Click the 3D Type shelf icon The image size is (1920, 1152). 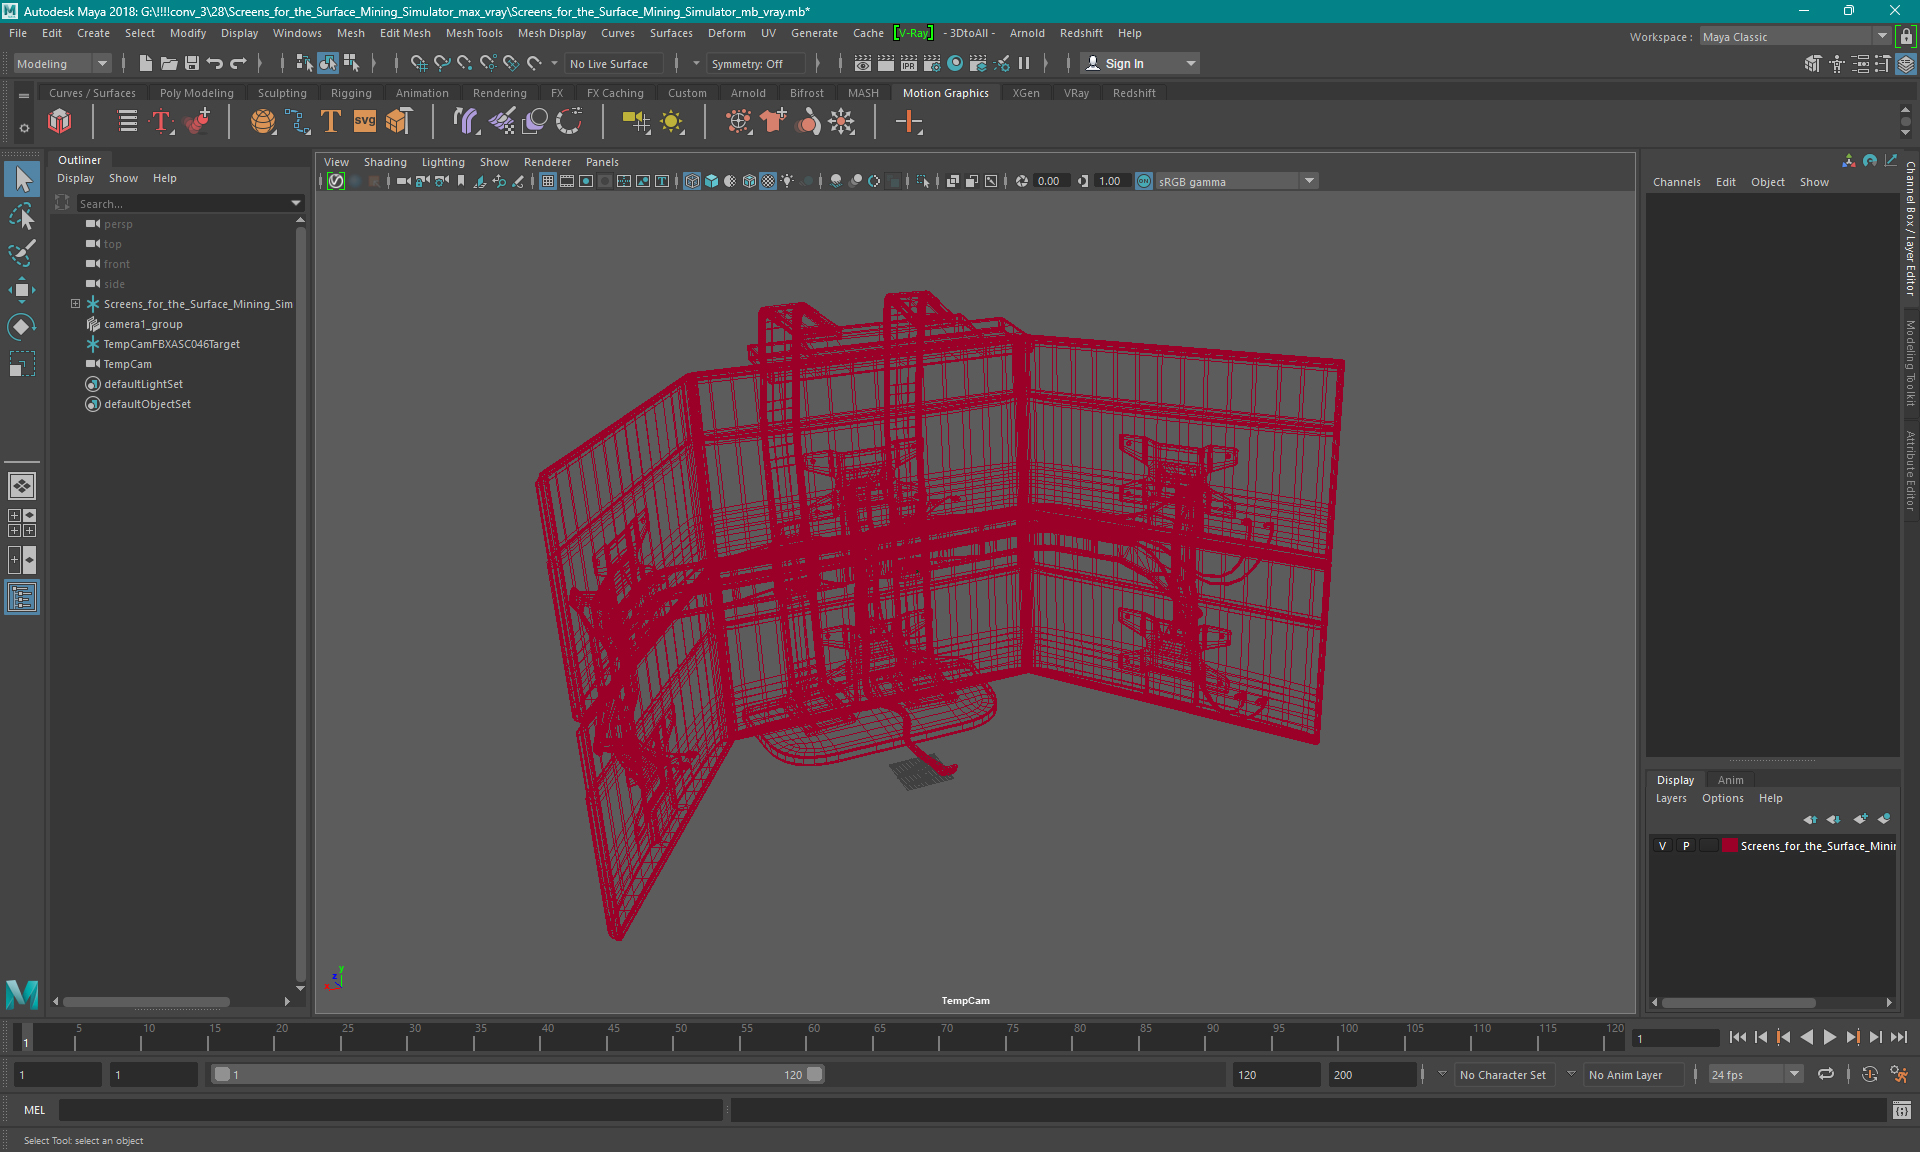(x=331, y=122)
